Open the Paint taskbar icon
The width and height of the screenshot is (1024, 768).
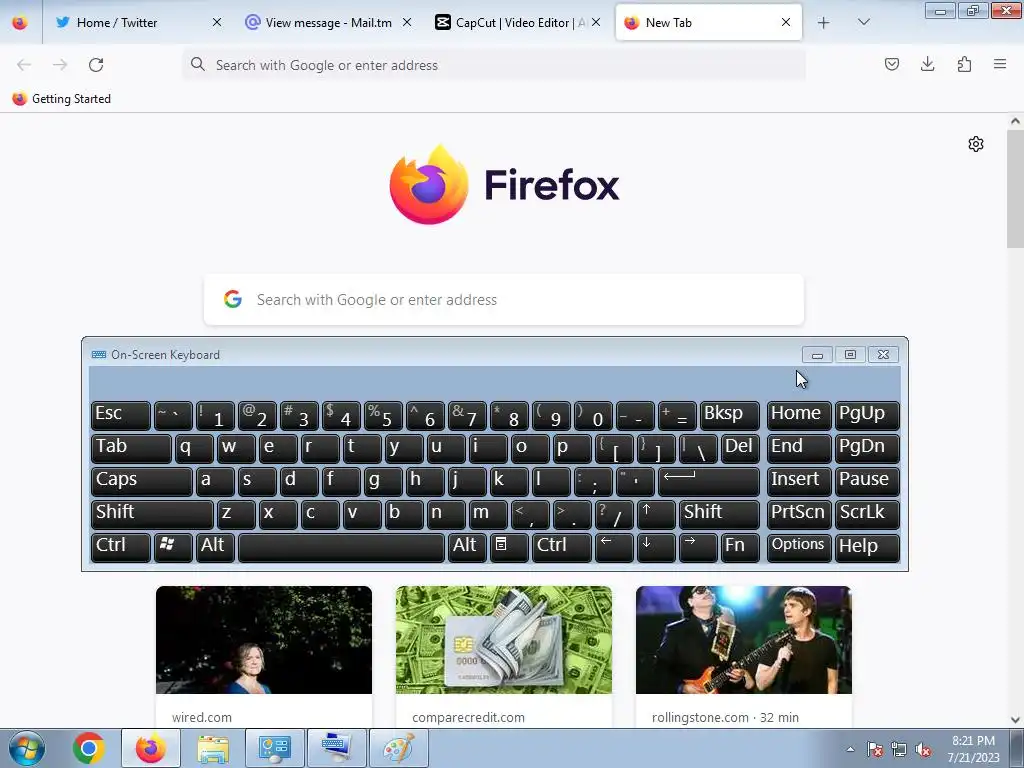(398, 748)
